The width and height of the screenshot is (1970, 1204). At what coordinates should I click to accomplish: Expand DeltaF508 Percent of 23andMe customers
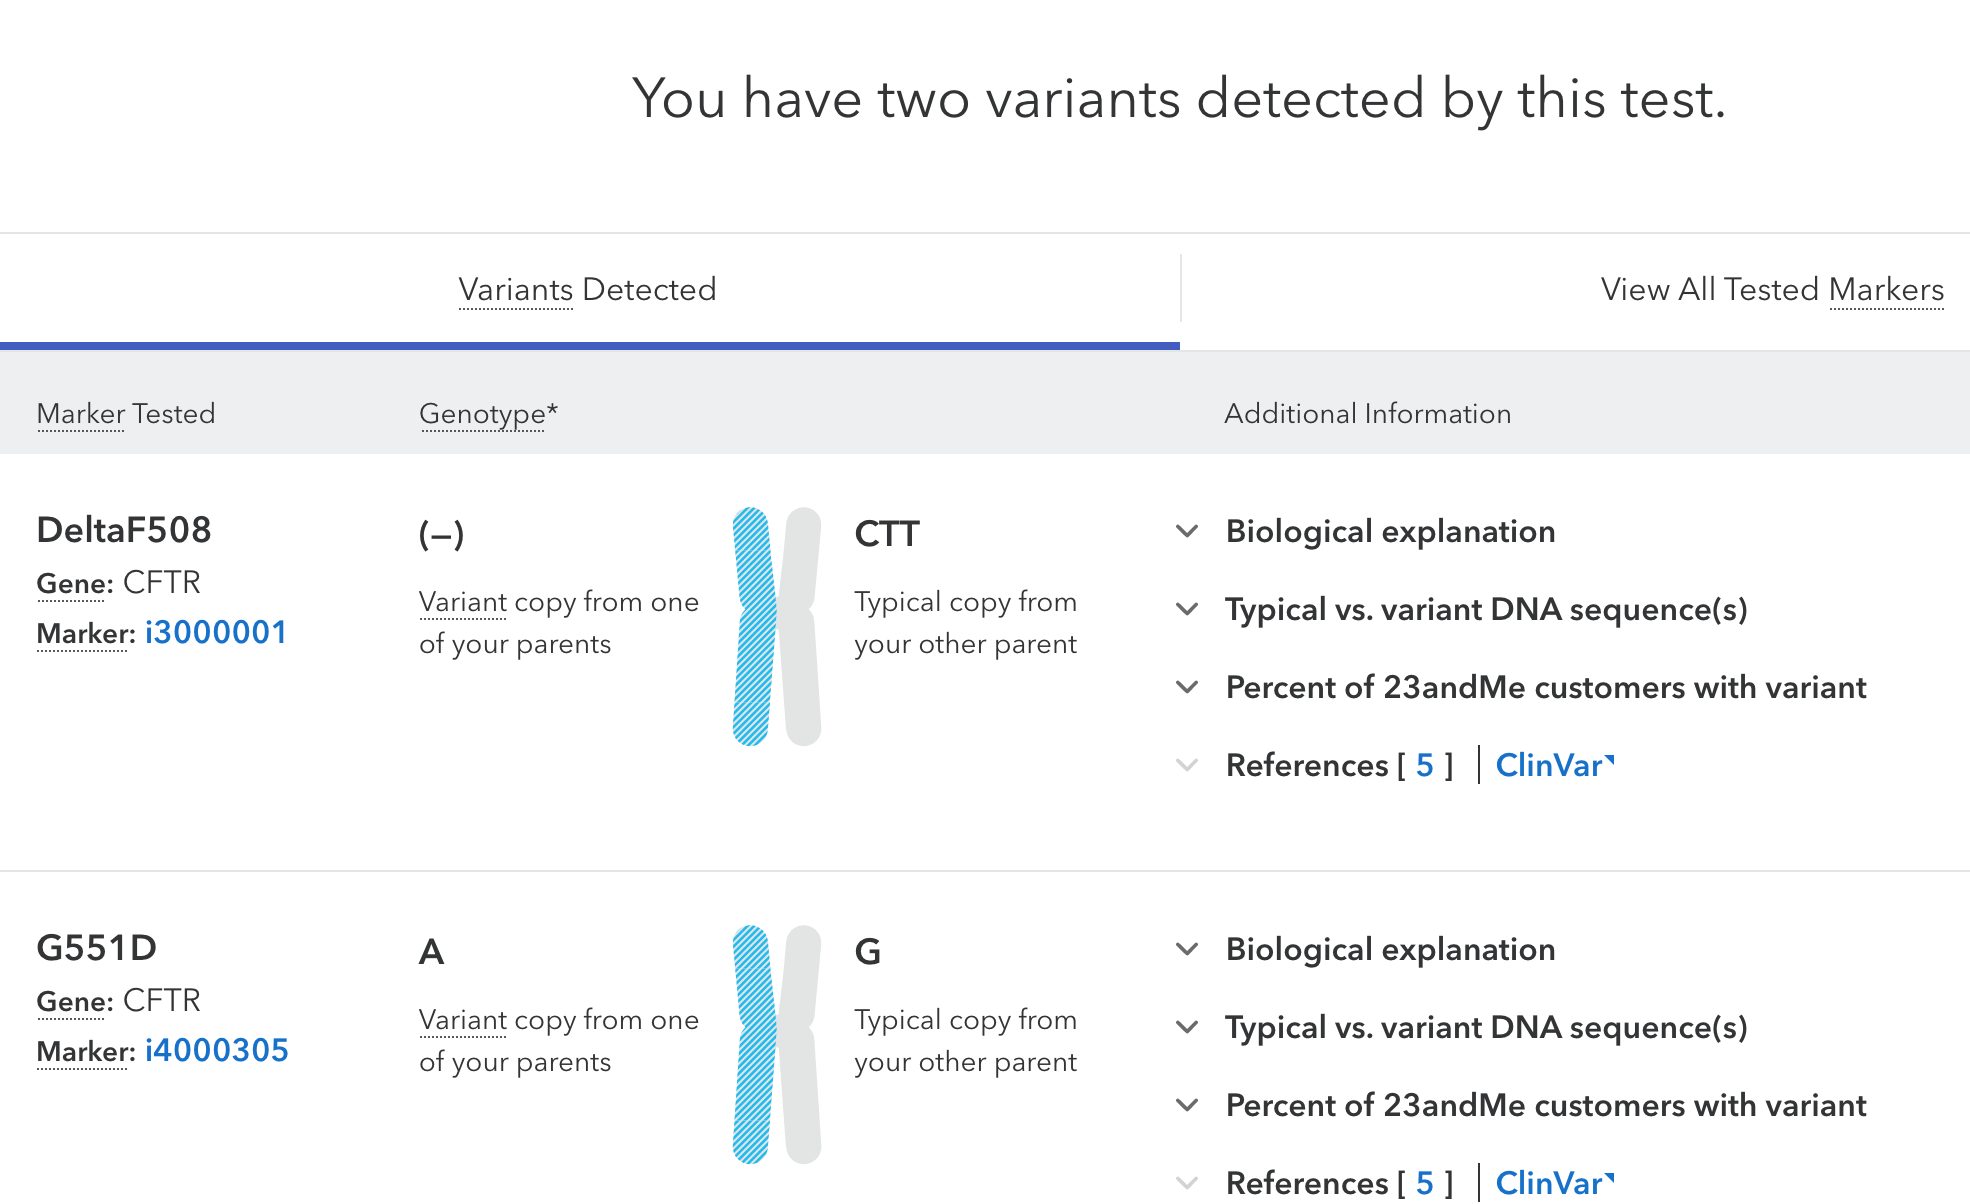point(1187,687)
